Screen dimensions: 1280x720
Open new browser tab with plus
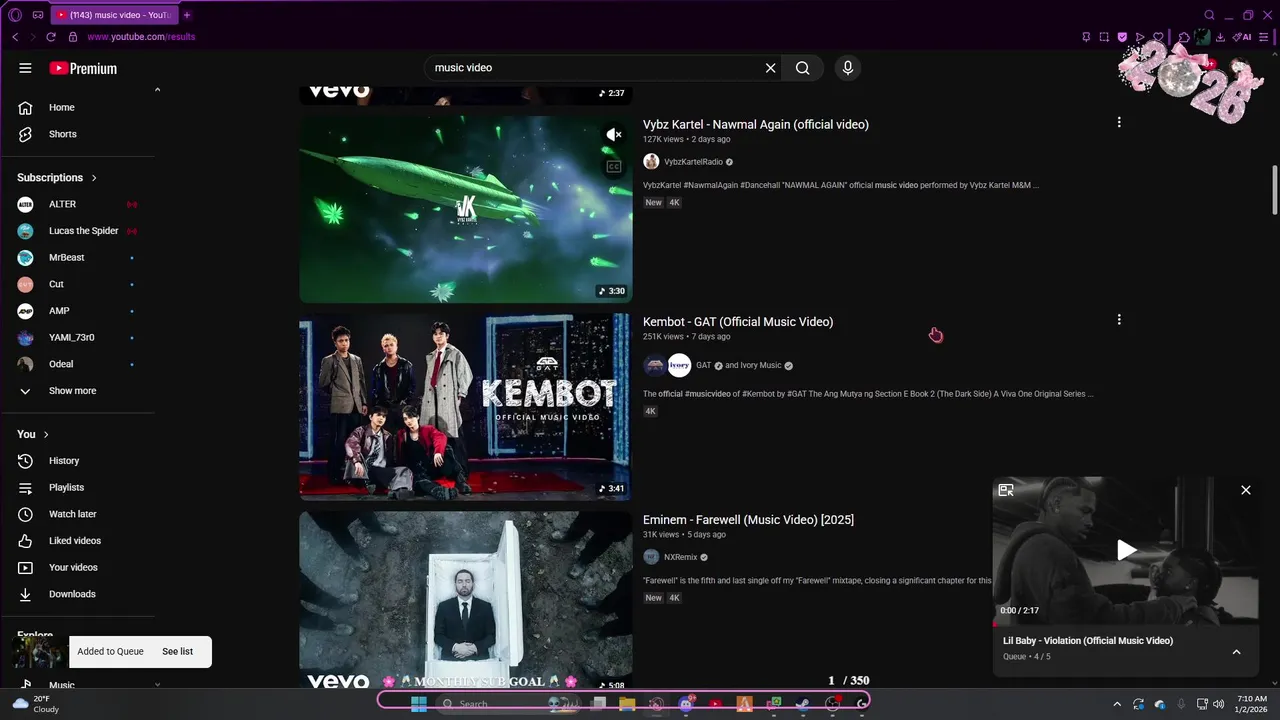(187, 15)
